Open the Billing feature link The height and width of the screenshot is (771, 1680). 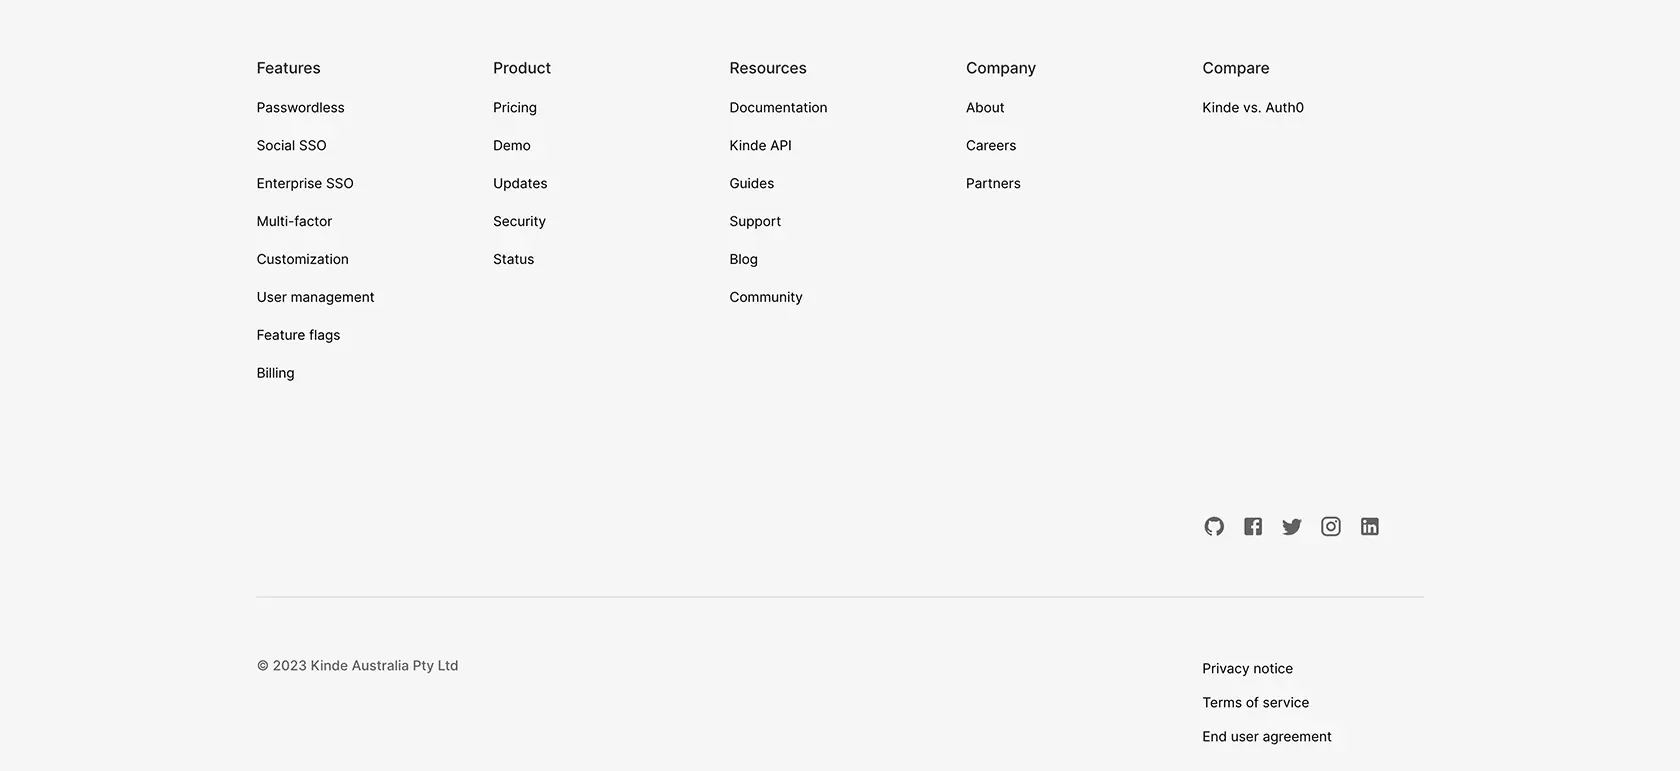click(x=275, y=373)
